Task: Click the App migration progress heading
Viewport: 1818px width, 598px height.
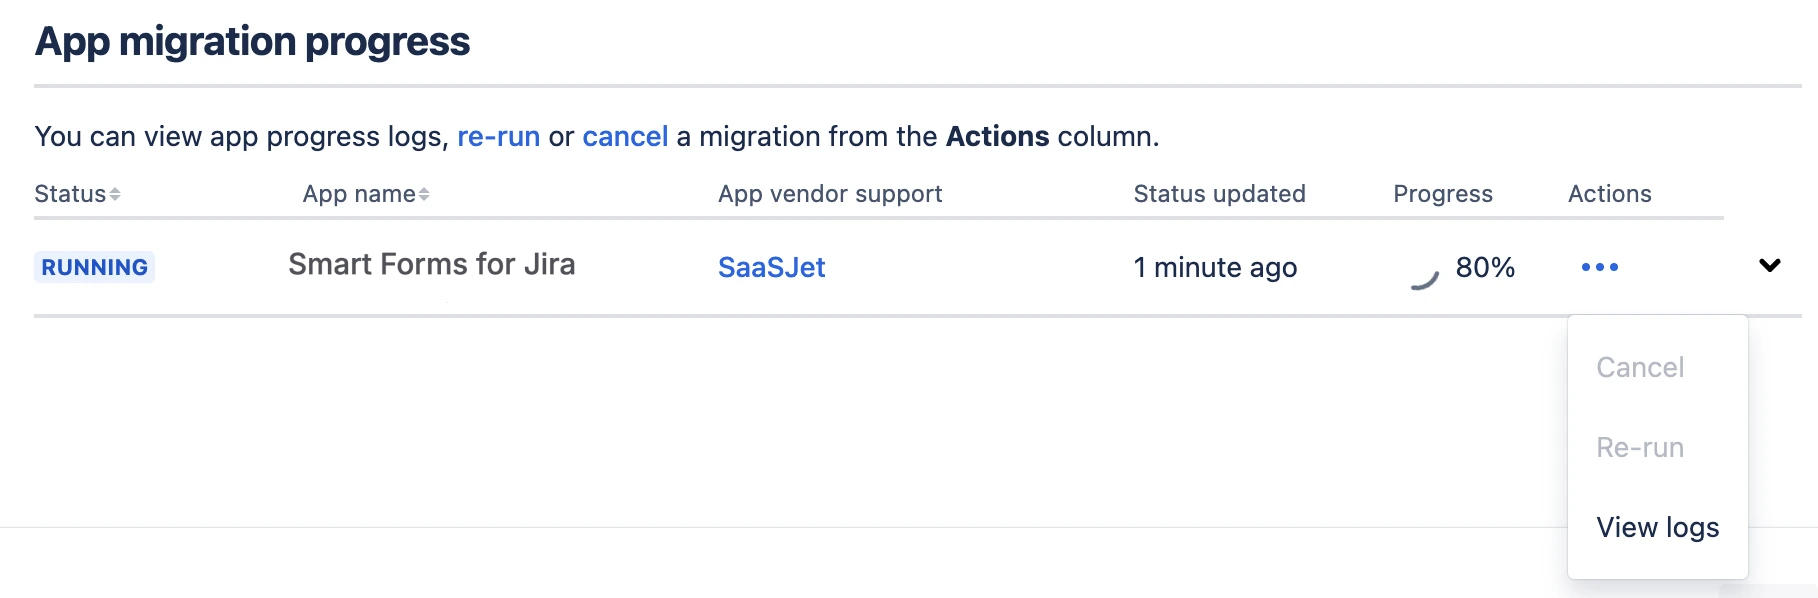Action: tap(252, 42)
